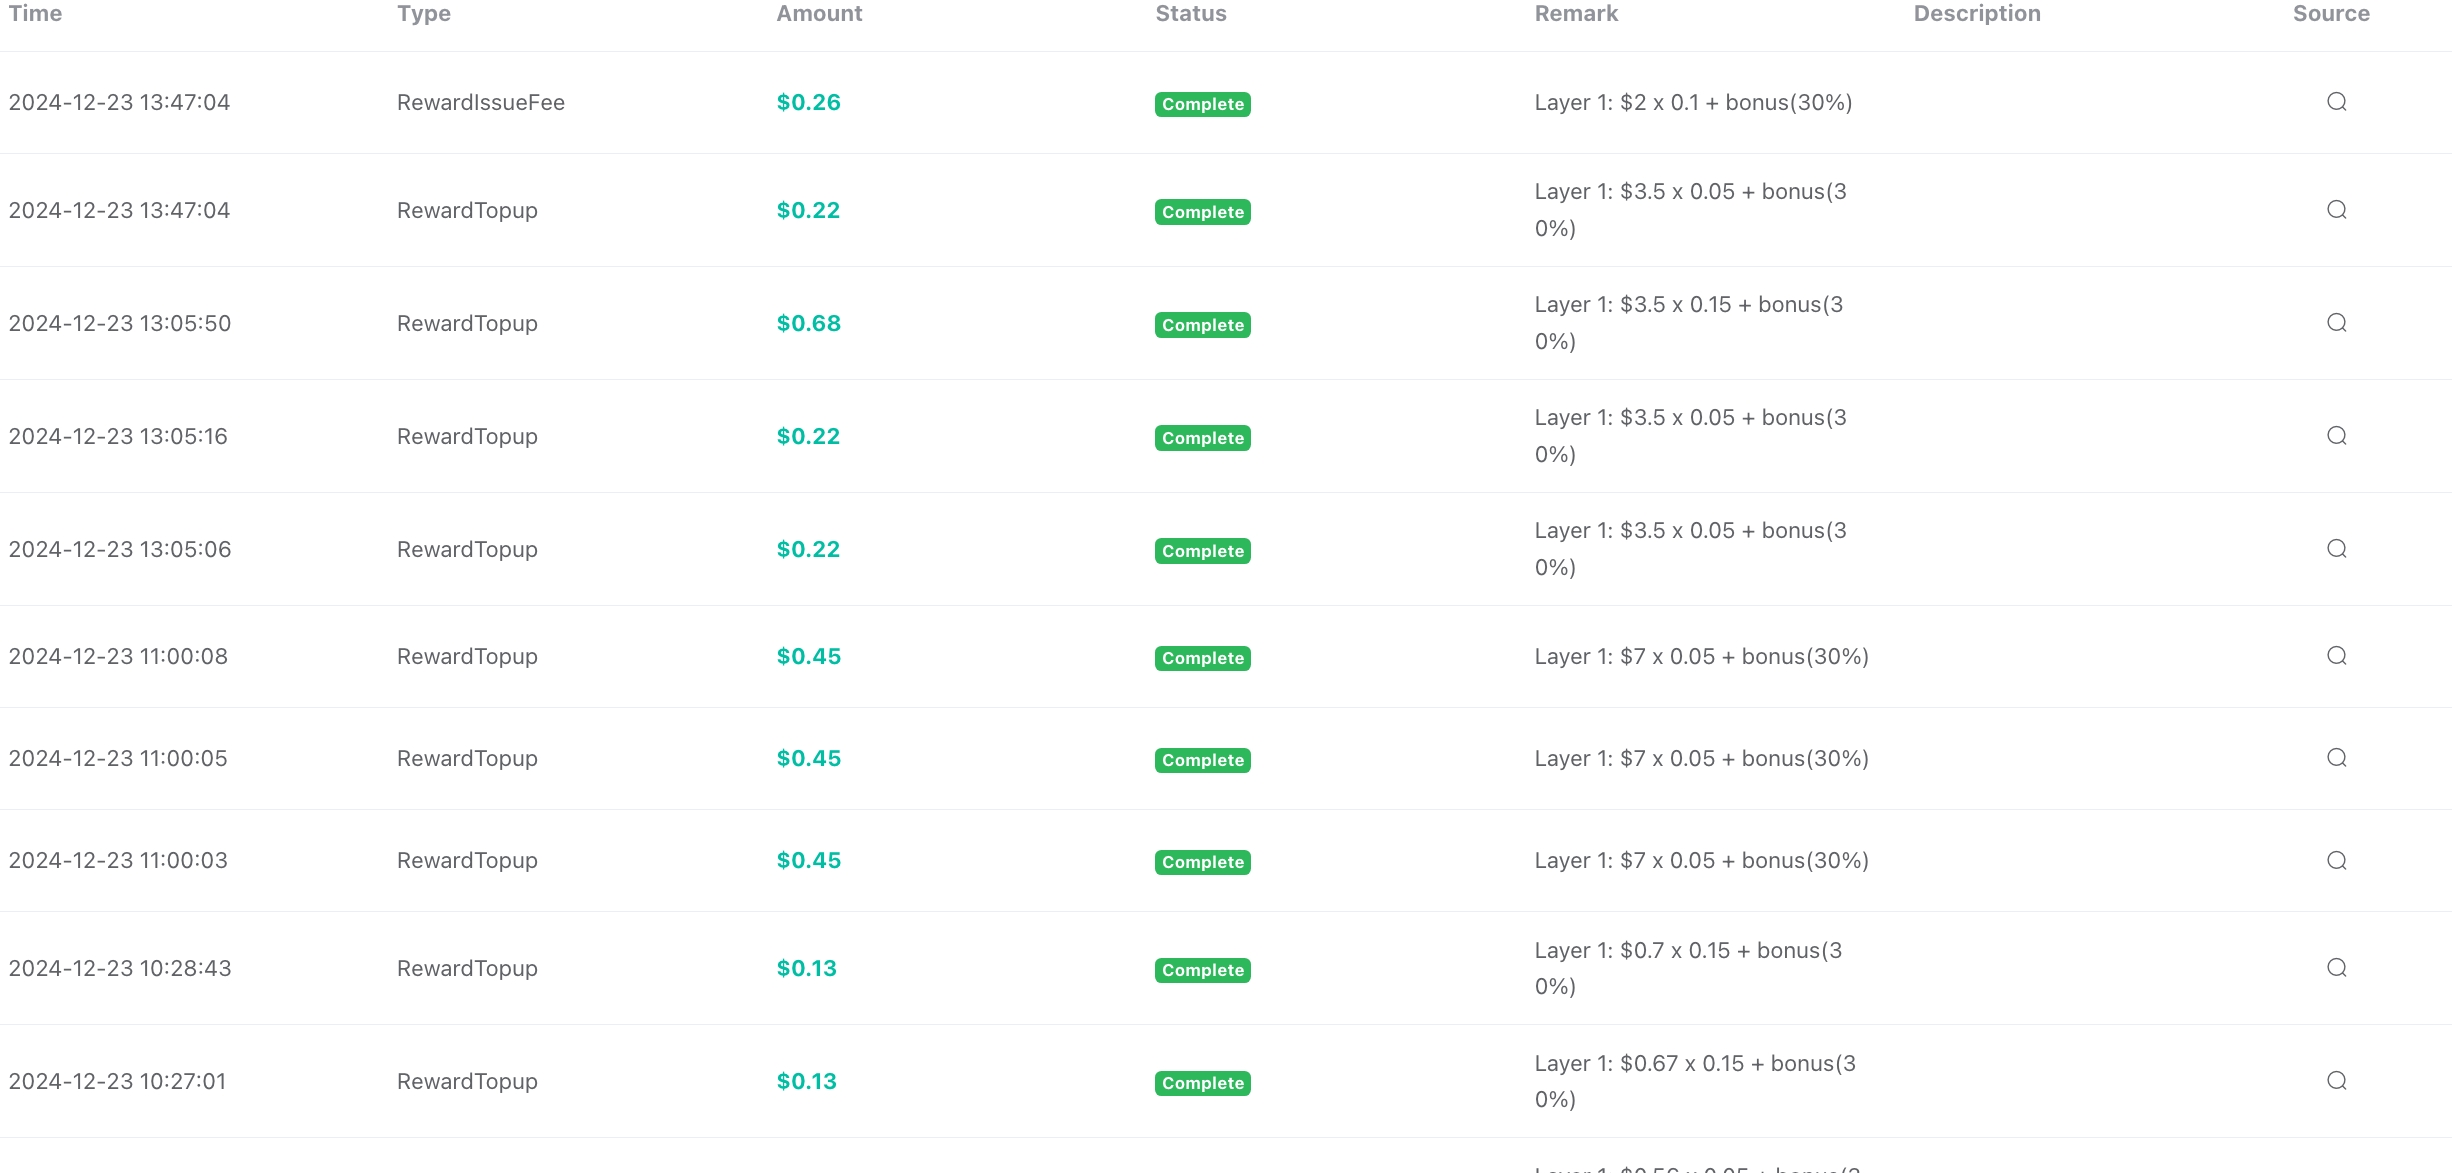Screen dimensions: 2452x1173
Task: View source of the $0.68 reward
Action: [2336, 323]
